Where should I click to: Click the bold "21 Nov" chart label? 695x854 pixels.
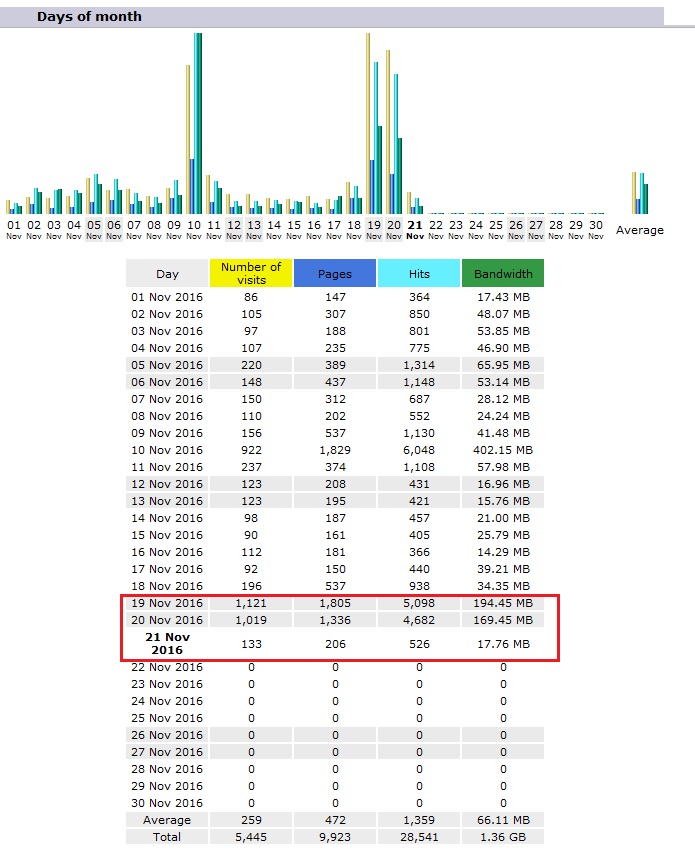pos(415,229)
